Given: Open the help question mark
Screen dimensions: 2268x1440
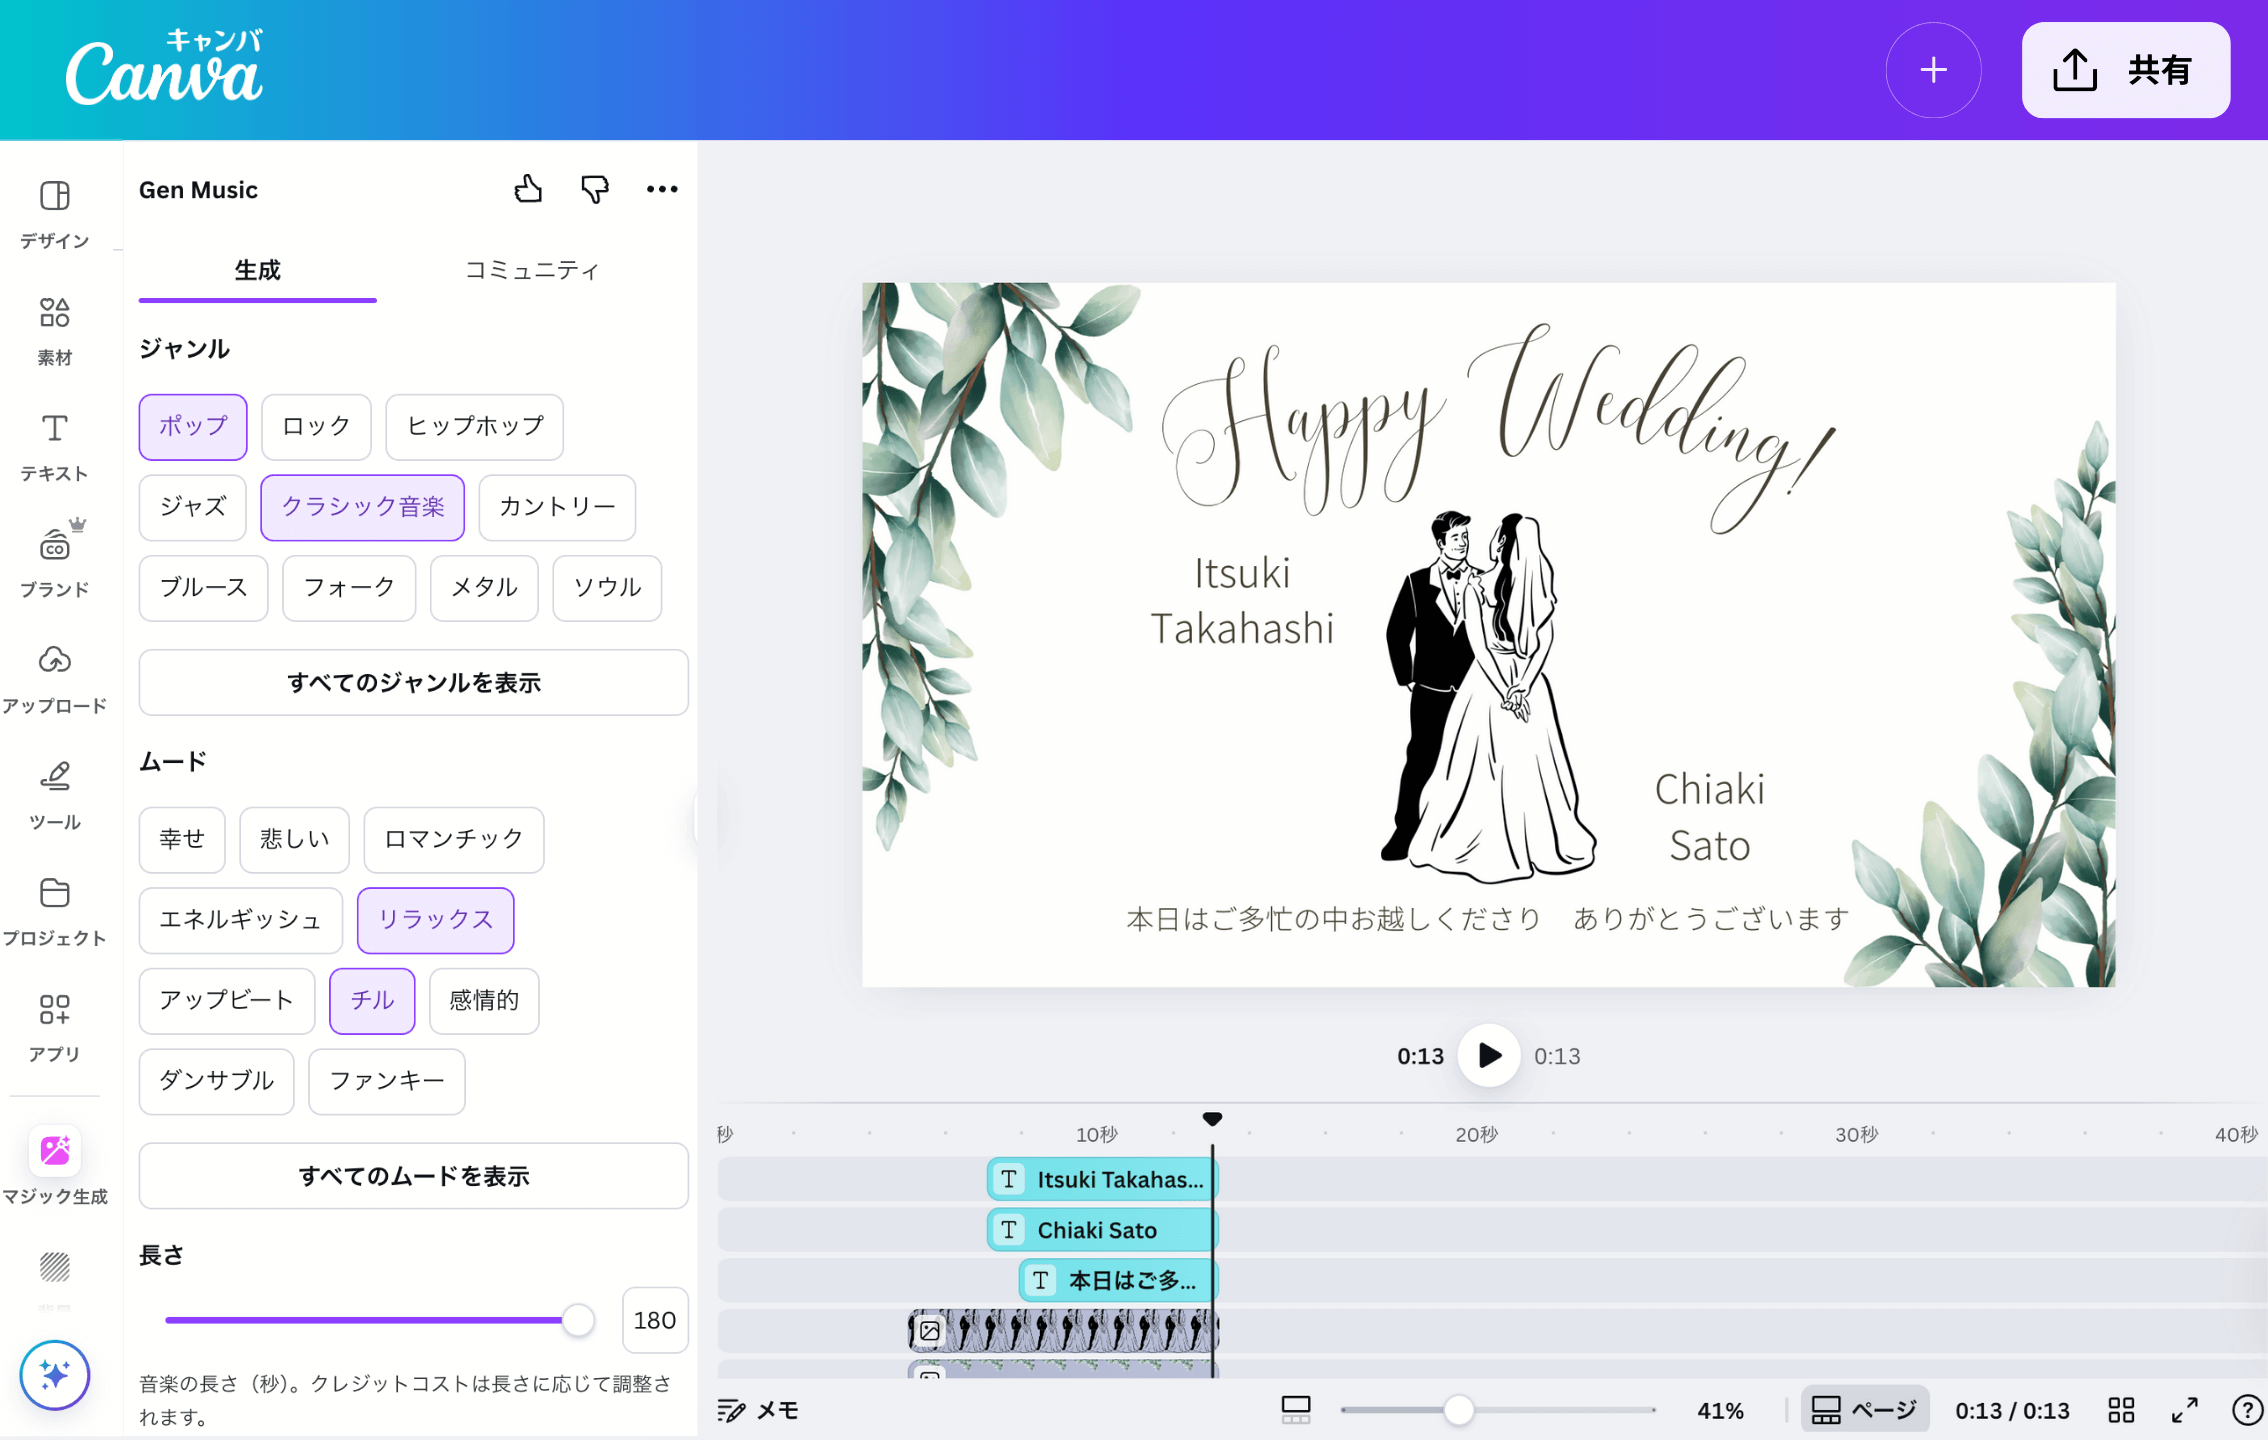Looking at the screenshot, I should coord(2247,1410).
